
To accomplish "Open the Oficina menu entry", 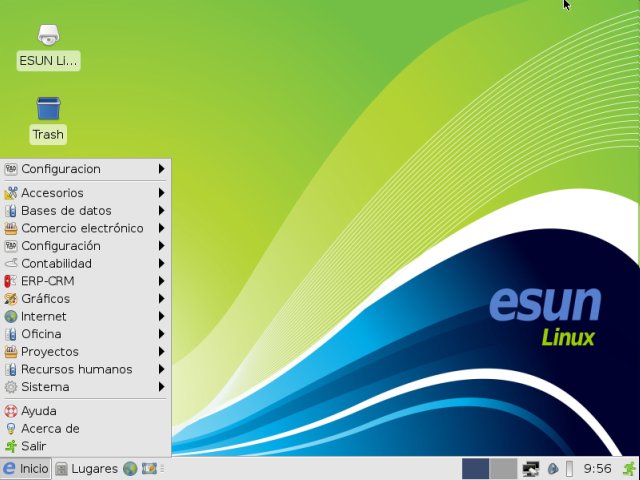I will (x=85, y=334).
